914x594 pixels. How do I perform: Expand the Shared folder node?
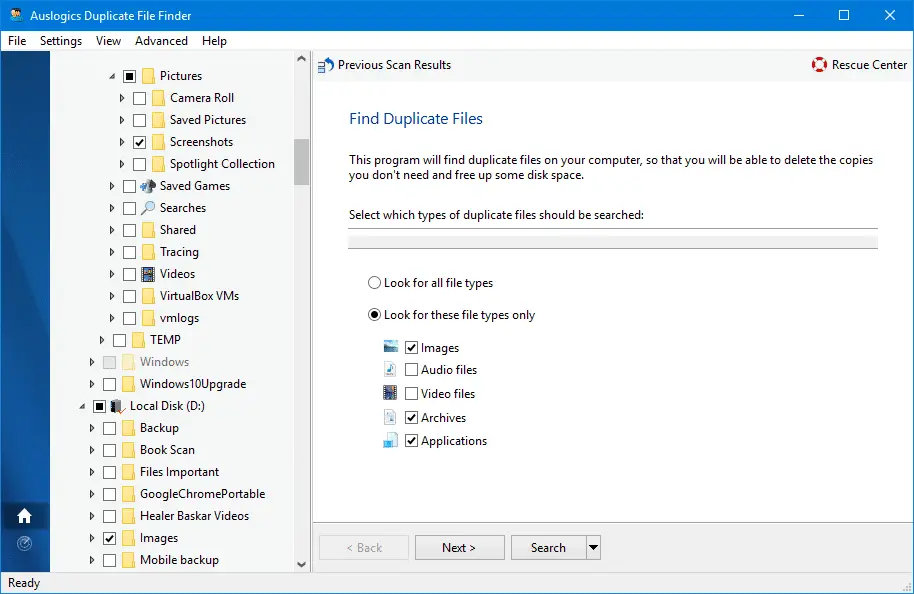click(x=112, y=230)
